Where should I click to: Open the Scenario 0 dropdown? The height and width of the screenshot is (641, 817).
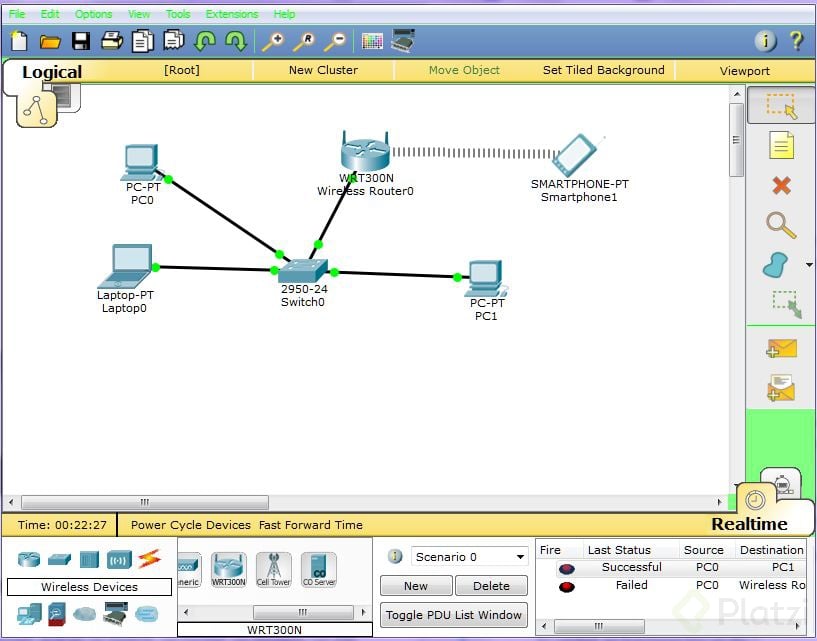tap(469, 557)
